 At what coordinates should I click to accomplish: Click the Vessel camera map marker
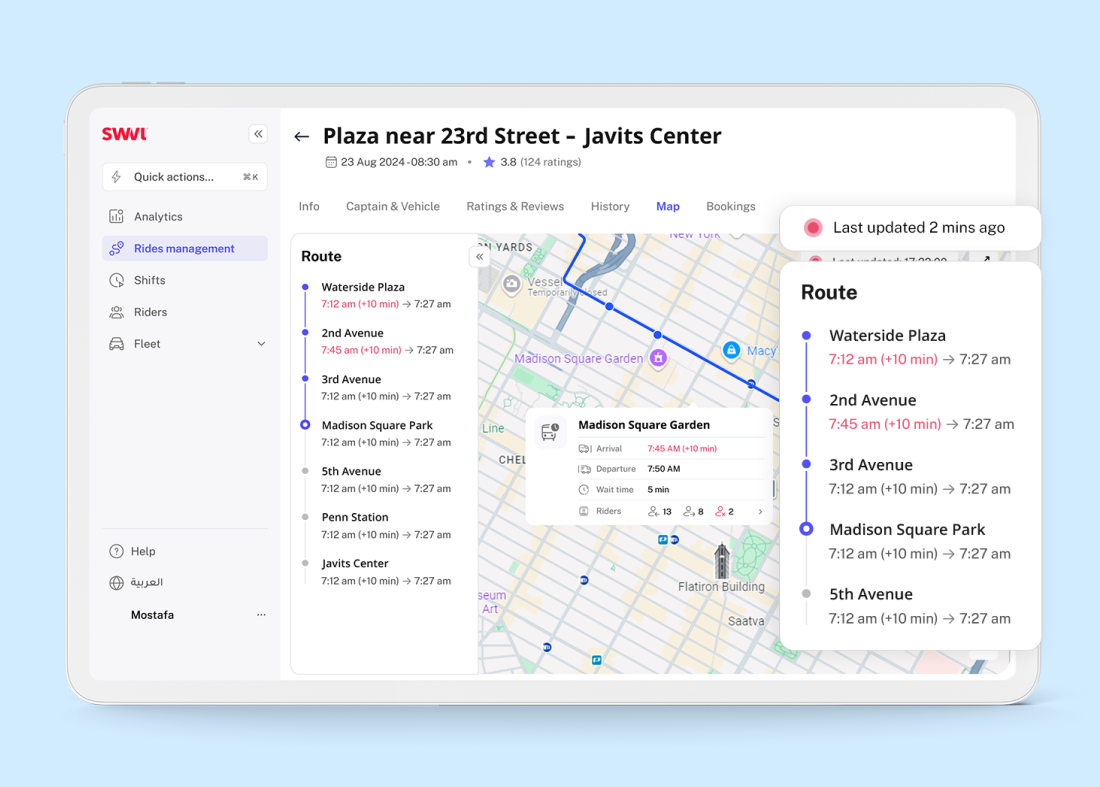[x=512, y=284]
